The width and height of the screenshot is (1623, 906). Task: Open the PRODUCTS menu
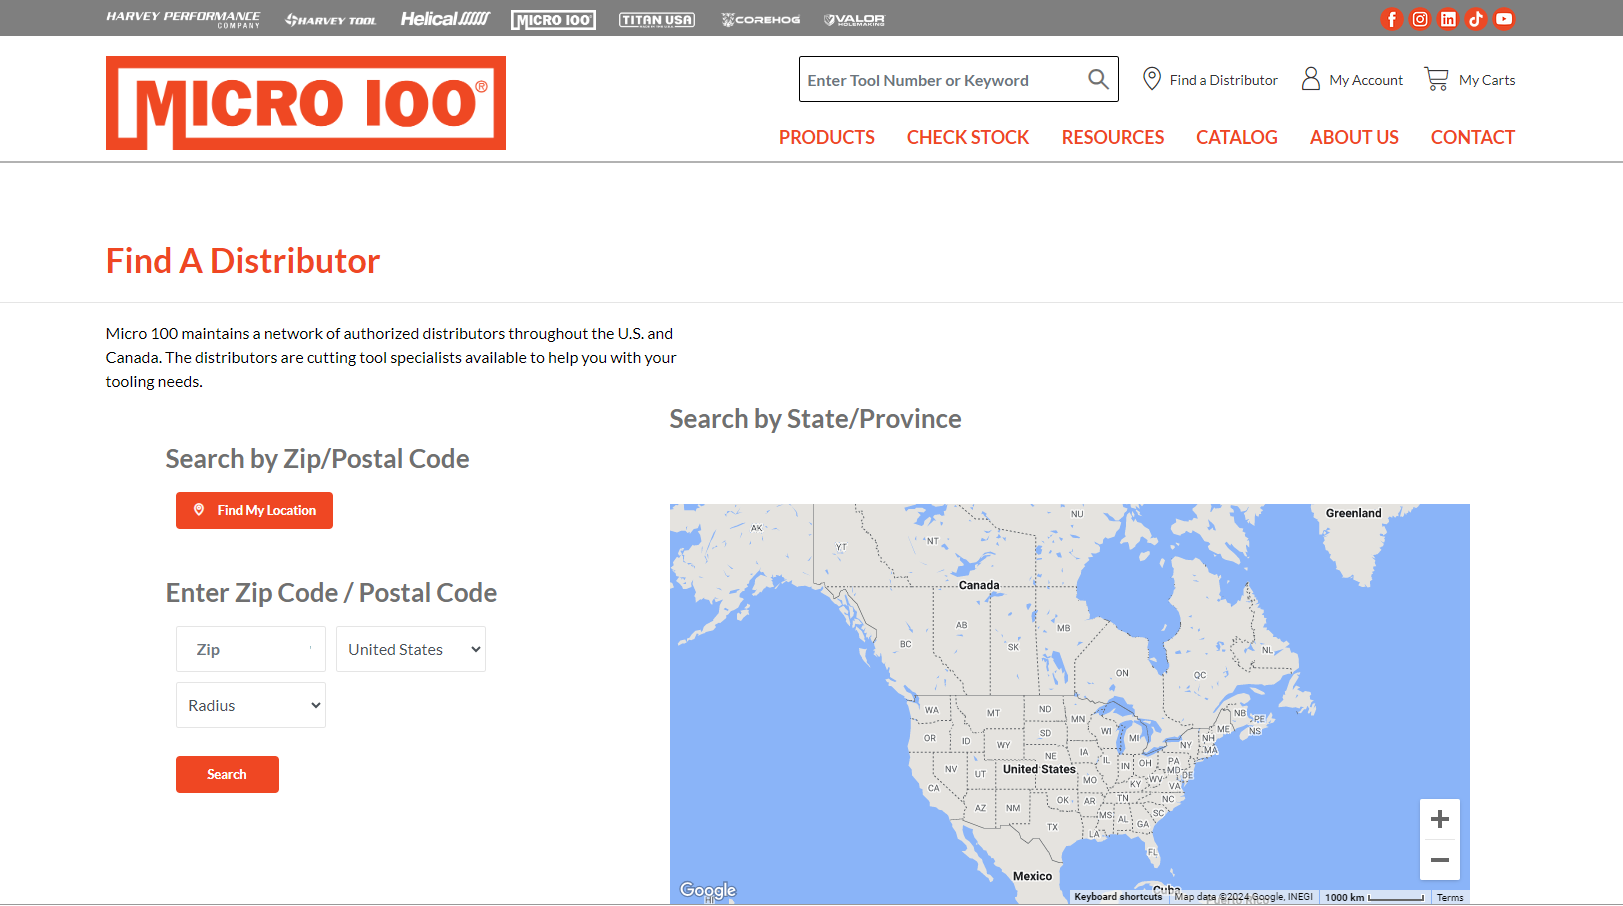coord(826,138)
